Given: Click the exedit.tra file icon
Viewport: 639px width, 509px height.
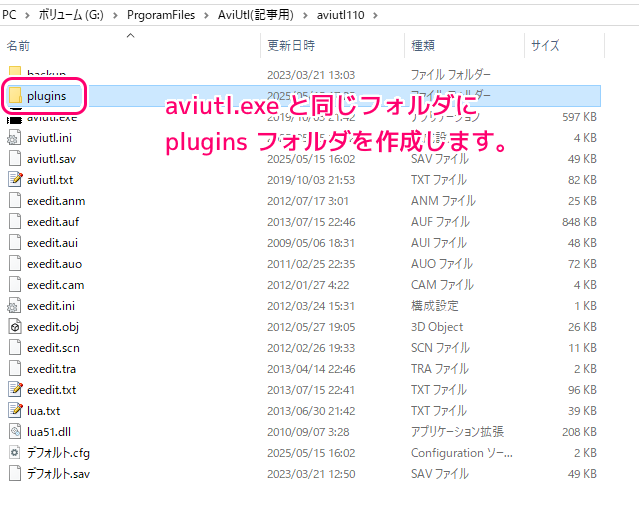Looking at the screenshot, I should click(x=15, y=369).
